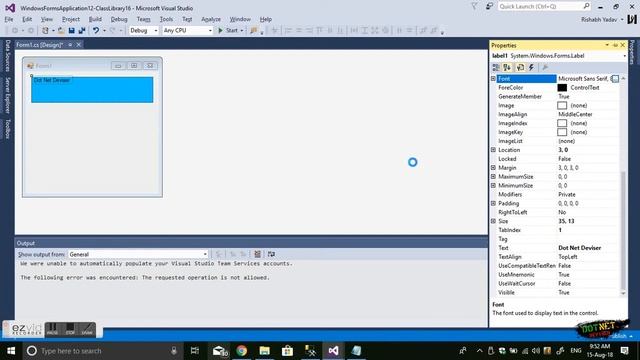Open the Analyze menu

(x=211, y=19)
